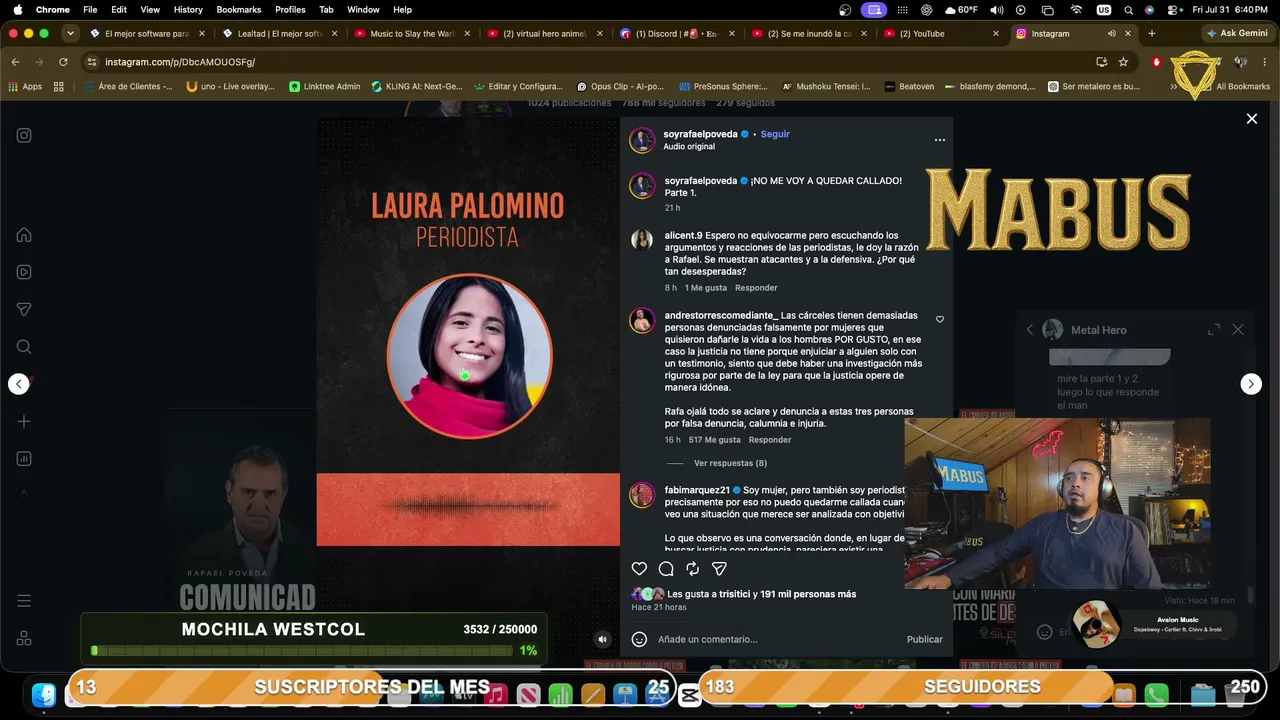Follow soyrafaelpoveda with Seguir

pyautogui.click(x=775, y=134)
